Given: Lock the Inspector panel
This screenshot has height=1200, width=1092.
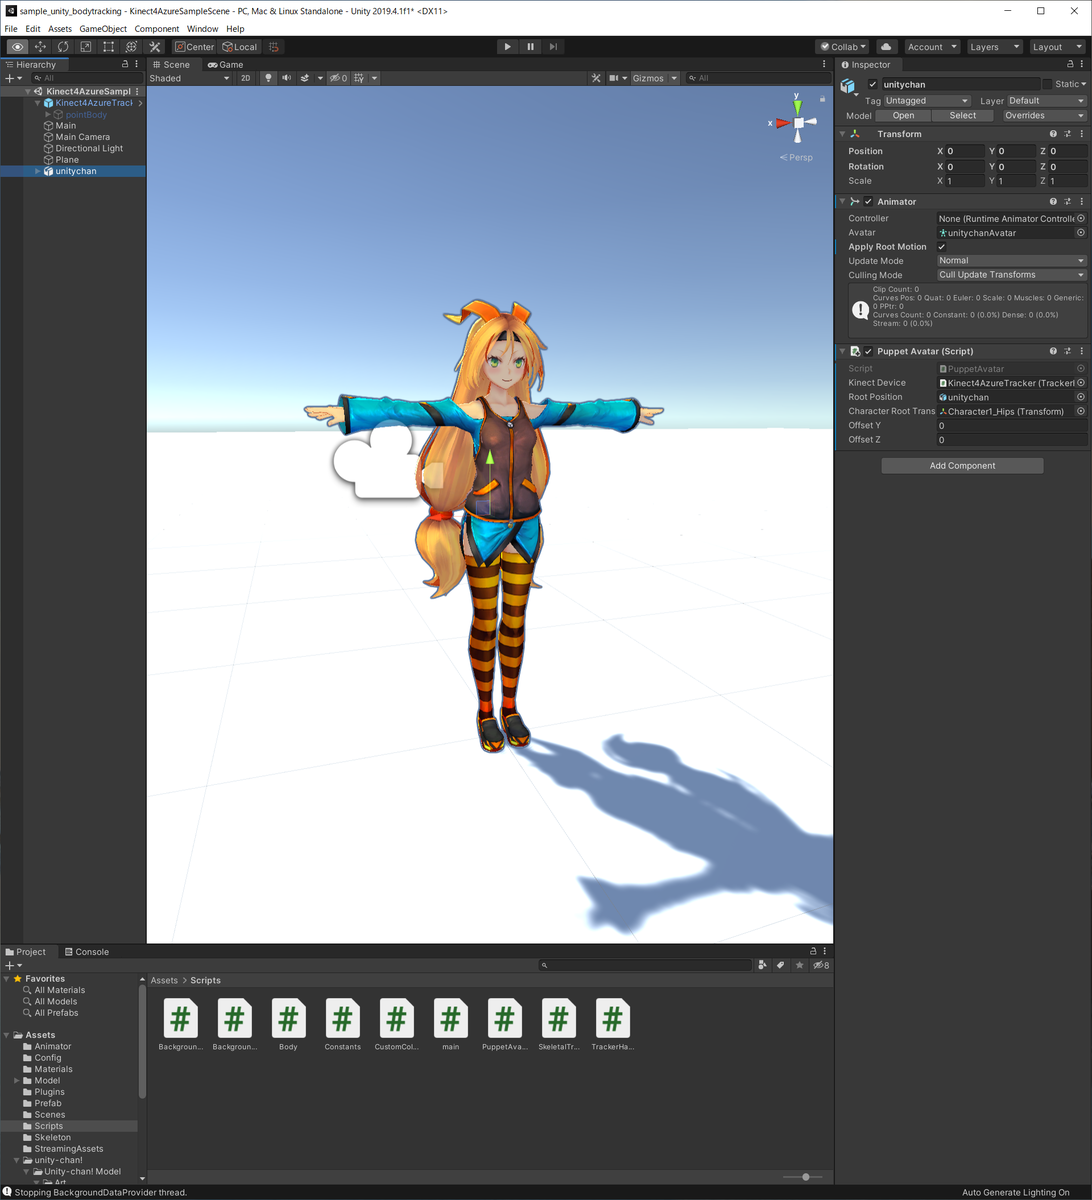Looking at the screenshot, I should (x=1069, y=64).
